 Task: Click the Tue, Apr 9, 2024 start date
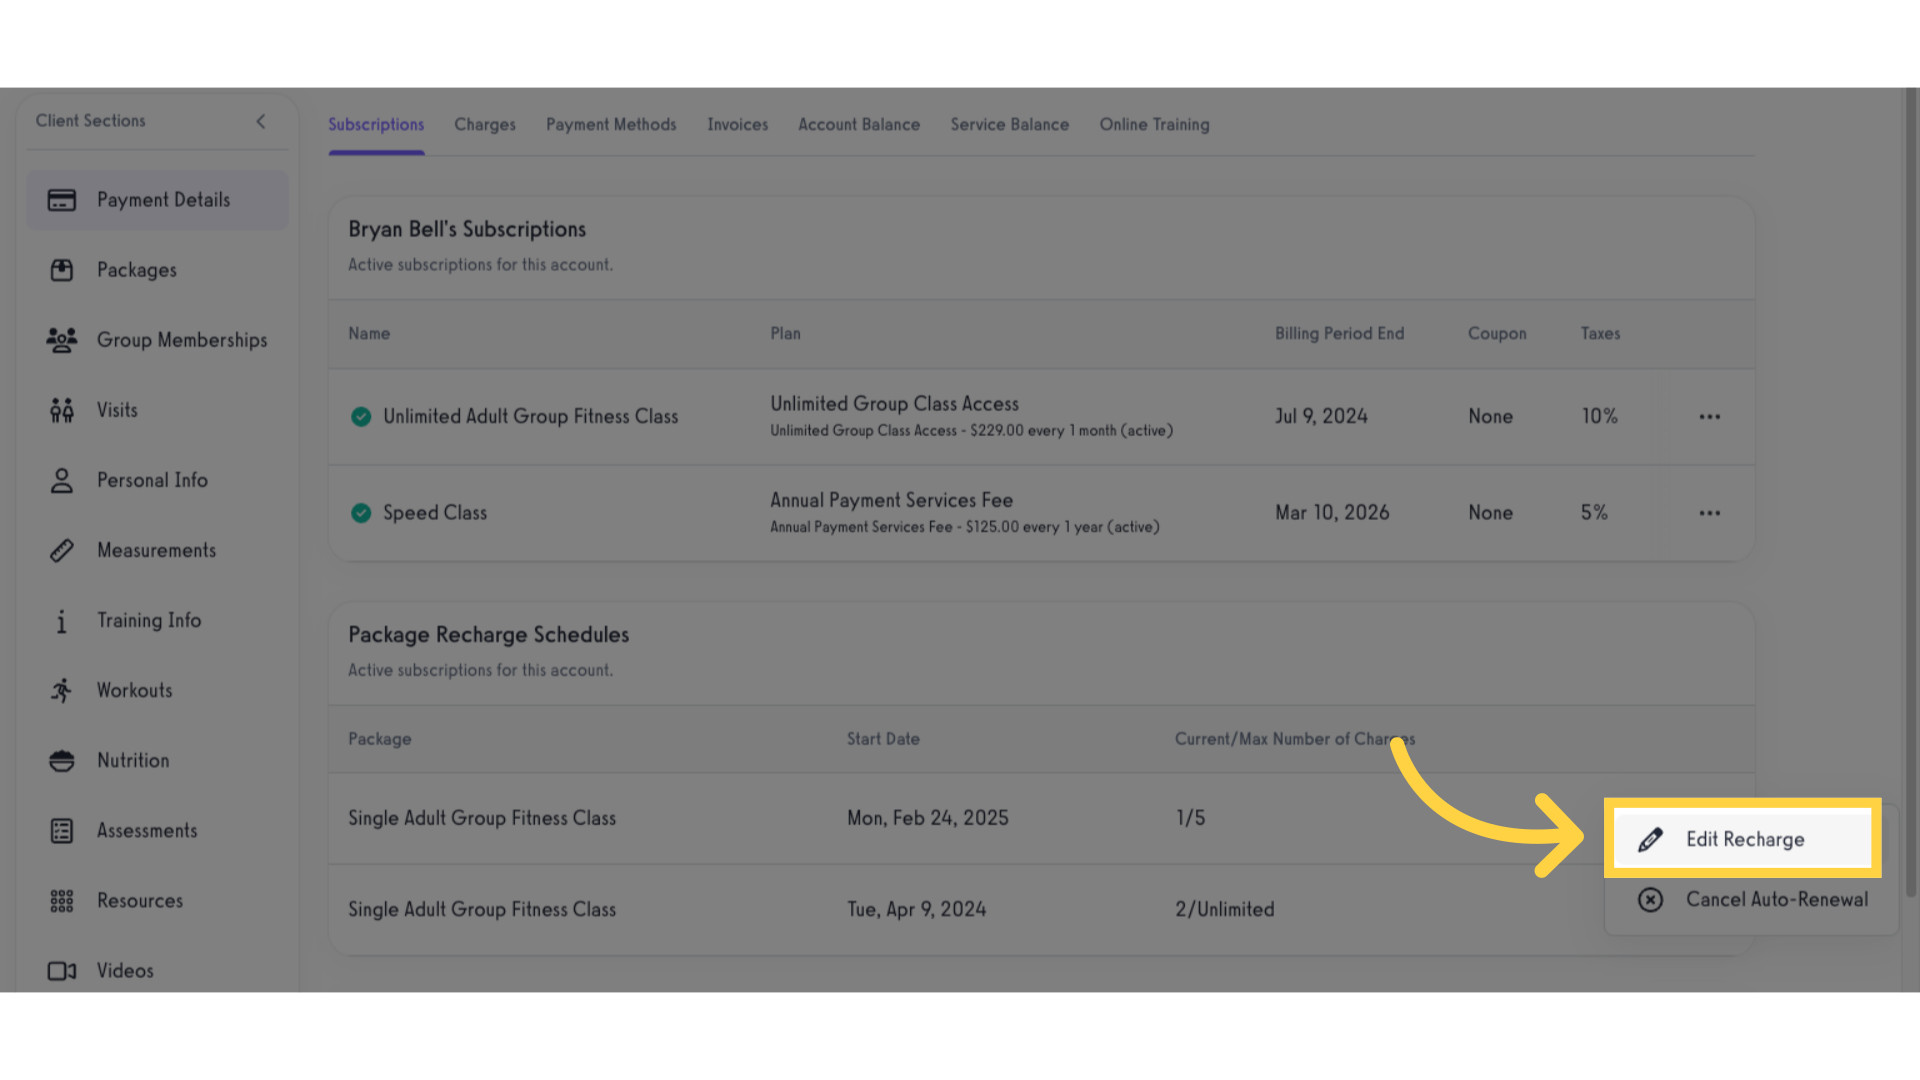917,909
